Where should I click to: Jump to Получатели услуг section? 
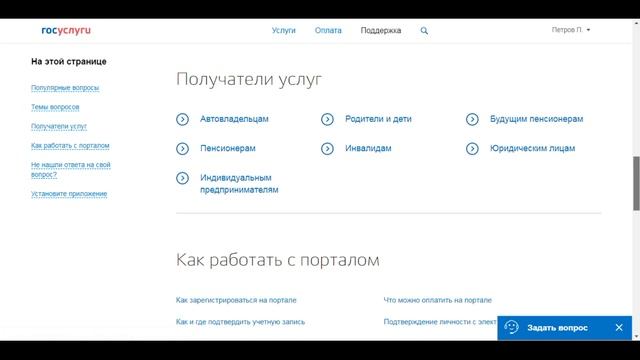click(59, 126)
